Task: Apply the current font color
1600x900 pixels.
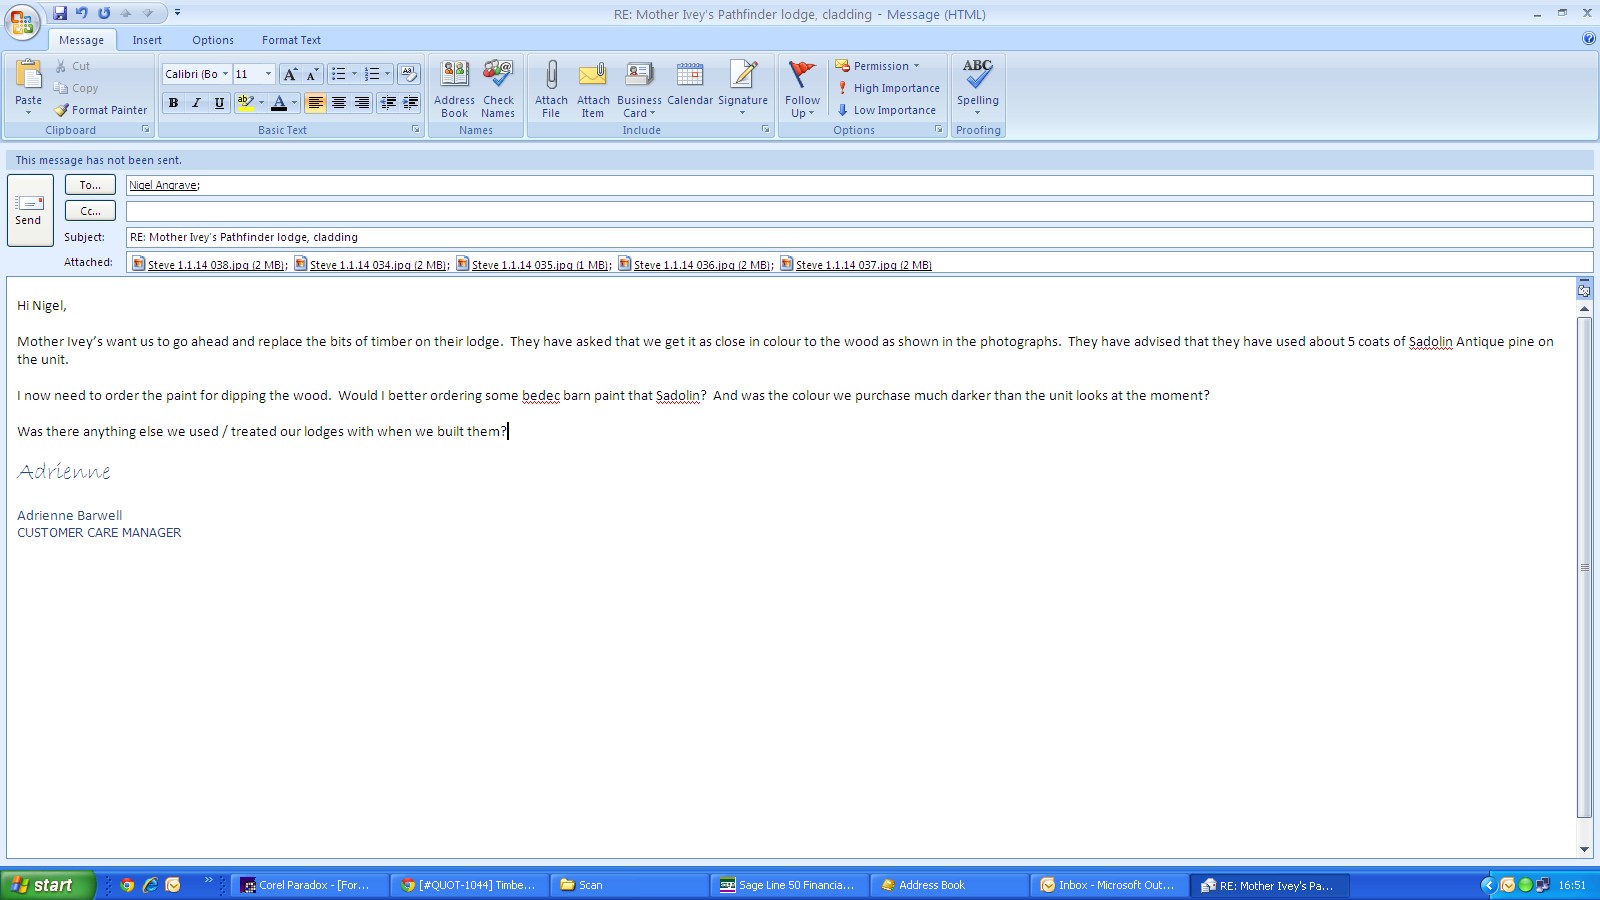Action: pos(279,103)
